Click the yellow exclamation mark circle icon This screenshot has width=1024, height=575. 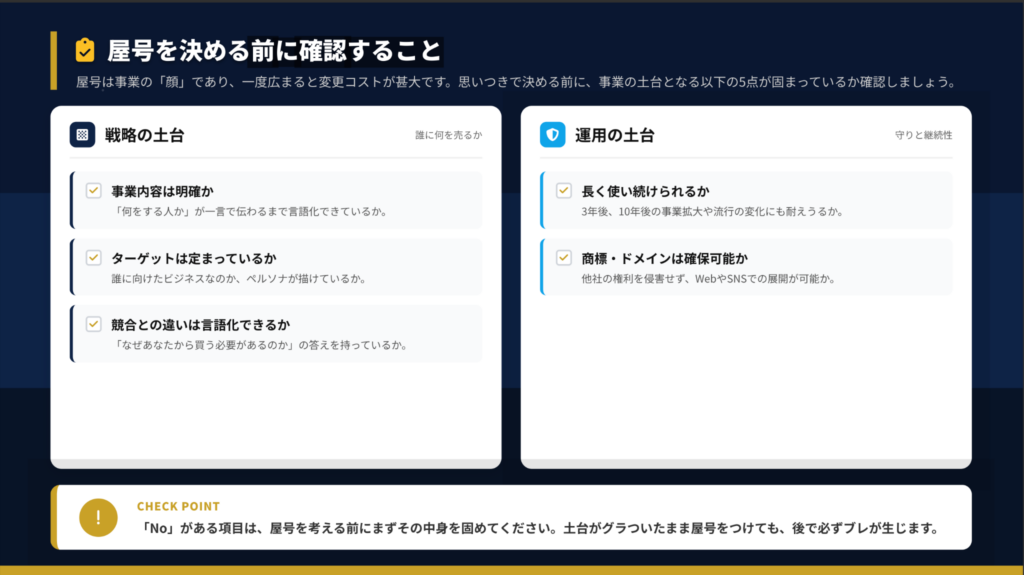(x=98, y=517)
